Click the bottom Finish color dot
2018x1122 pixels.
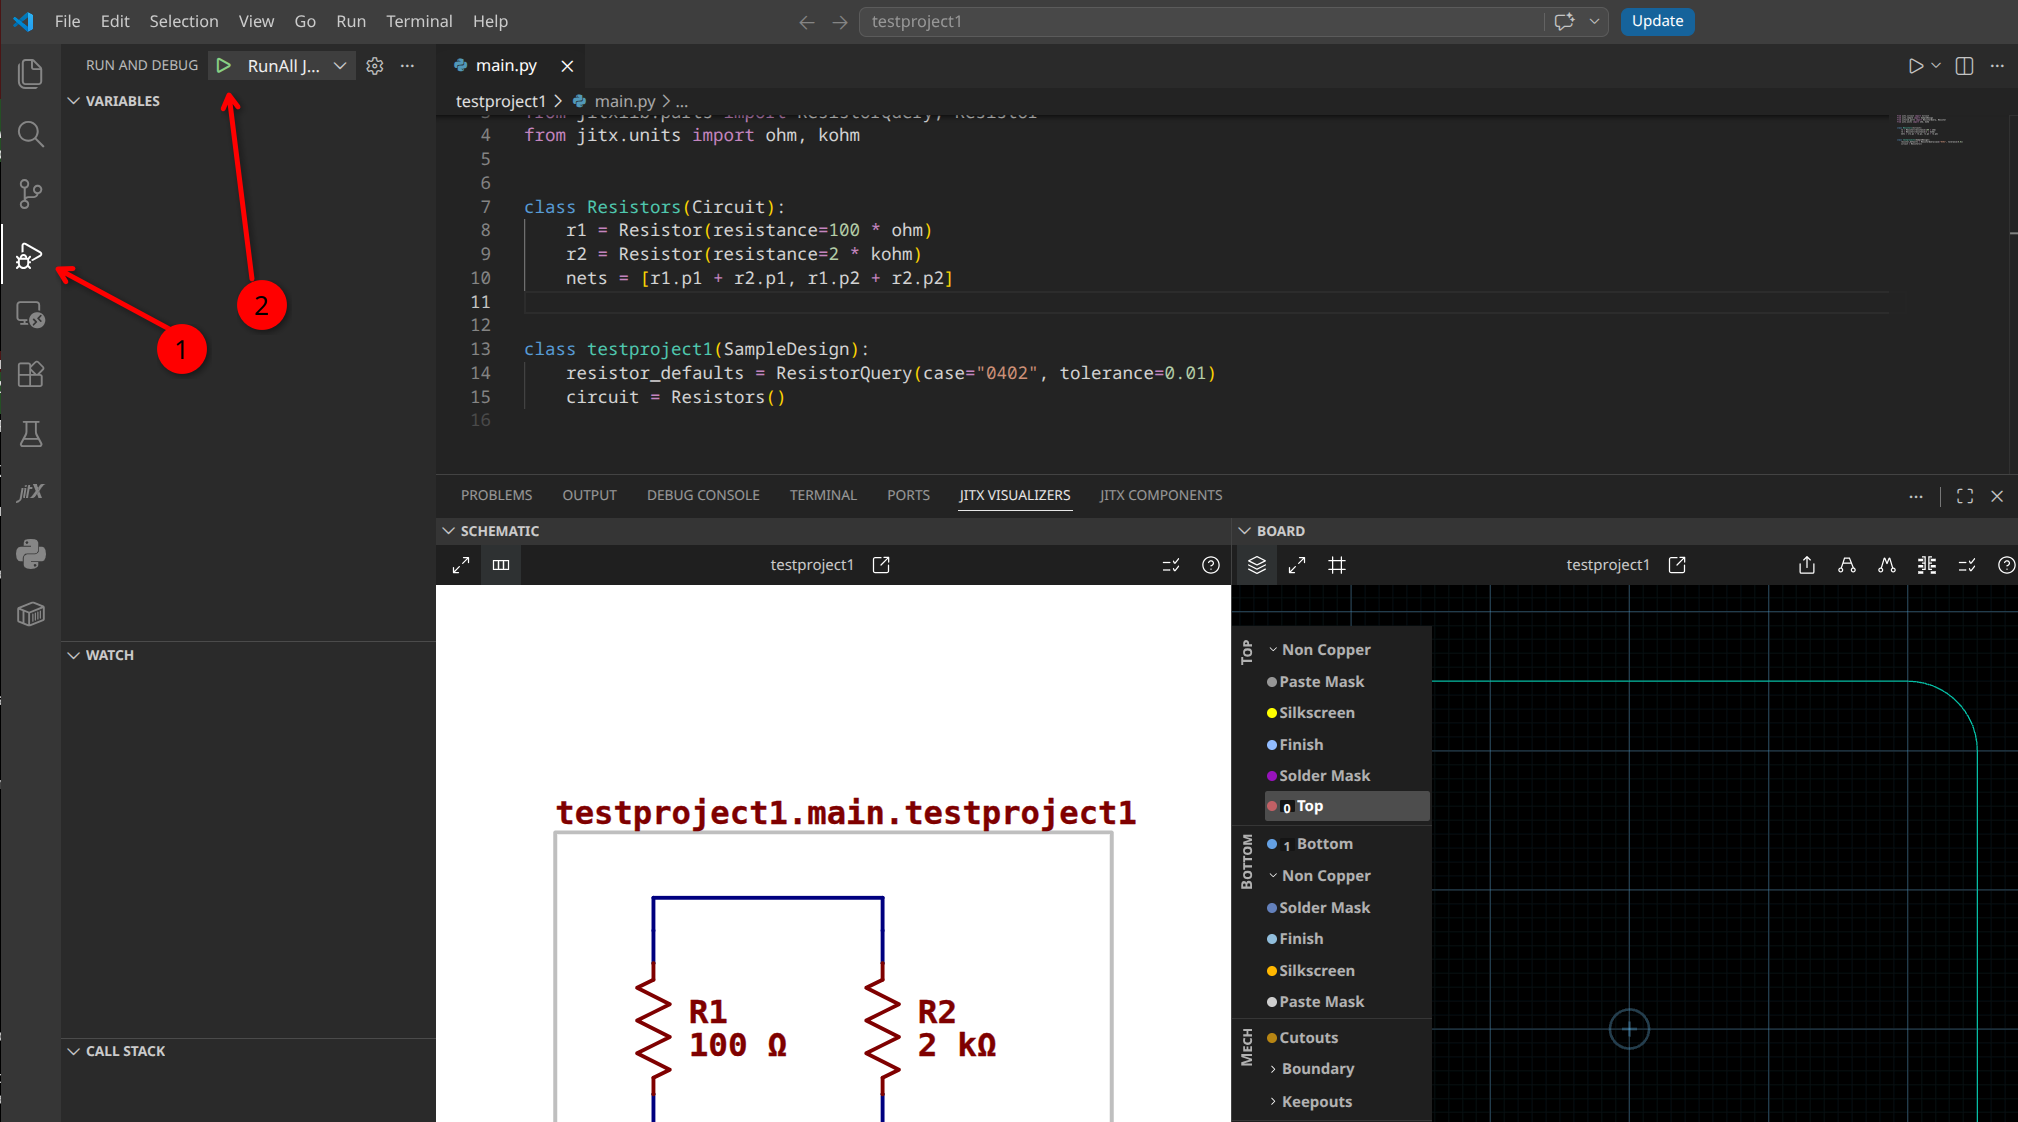tap(1272, 939)
